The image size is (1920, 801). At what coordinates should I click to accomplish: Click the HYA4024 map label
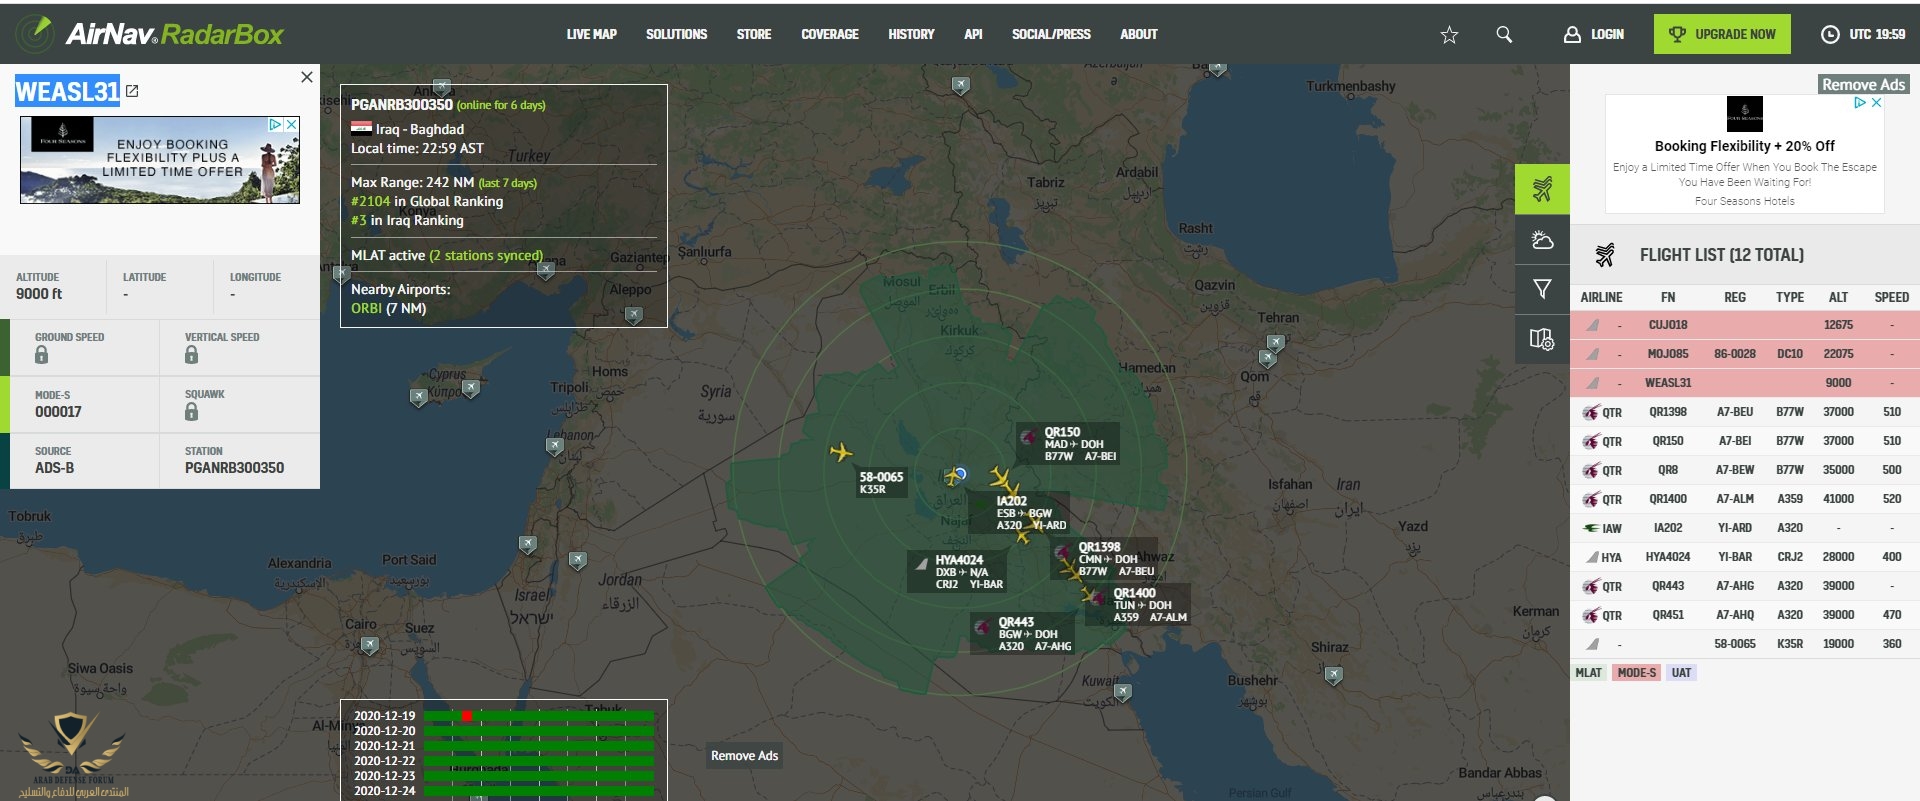957,572
